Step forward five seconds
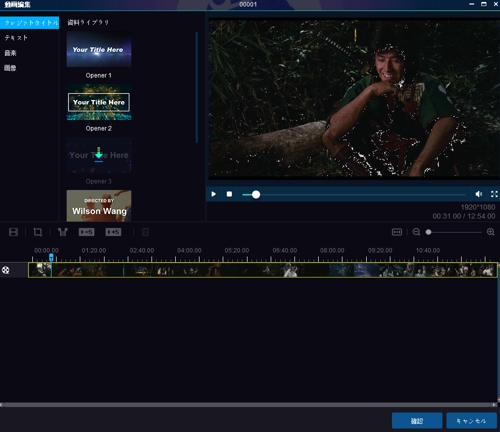Image resolution: width=500 pixels, height=432 pixels. [x=113, y=232]
